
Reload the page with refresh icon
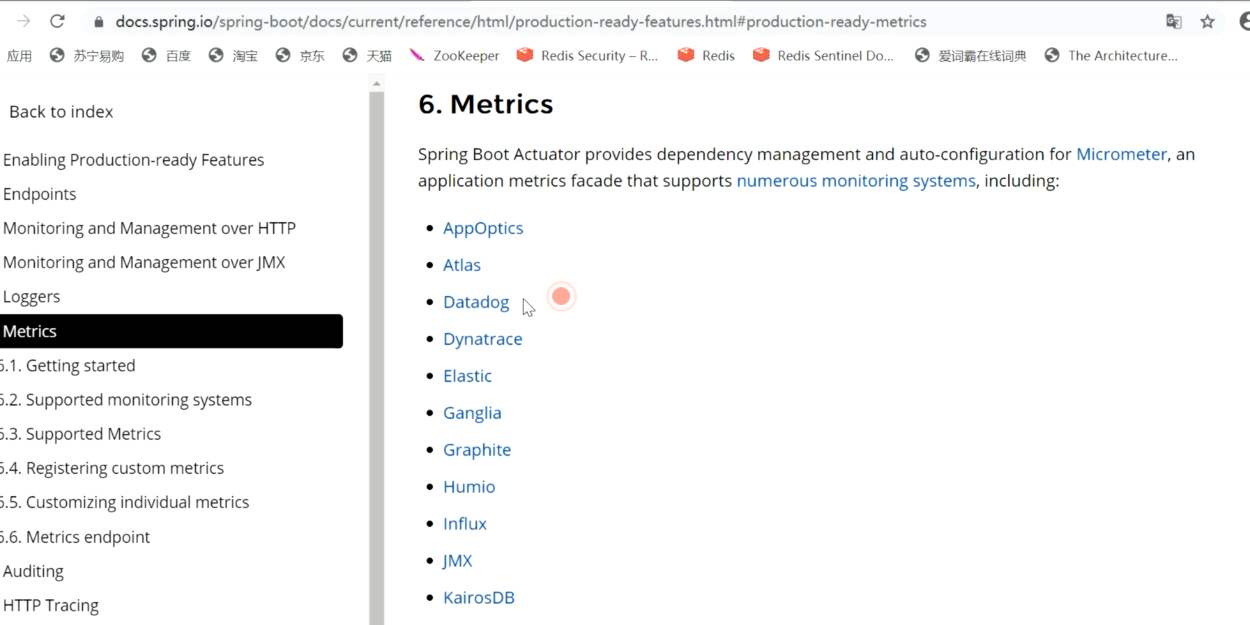(x=57, y=21)
